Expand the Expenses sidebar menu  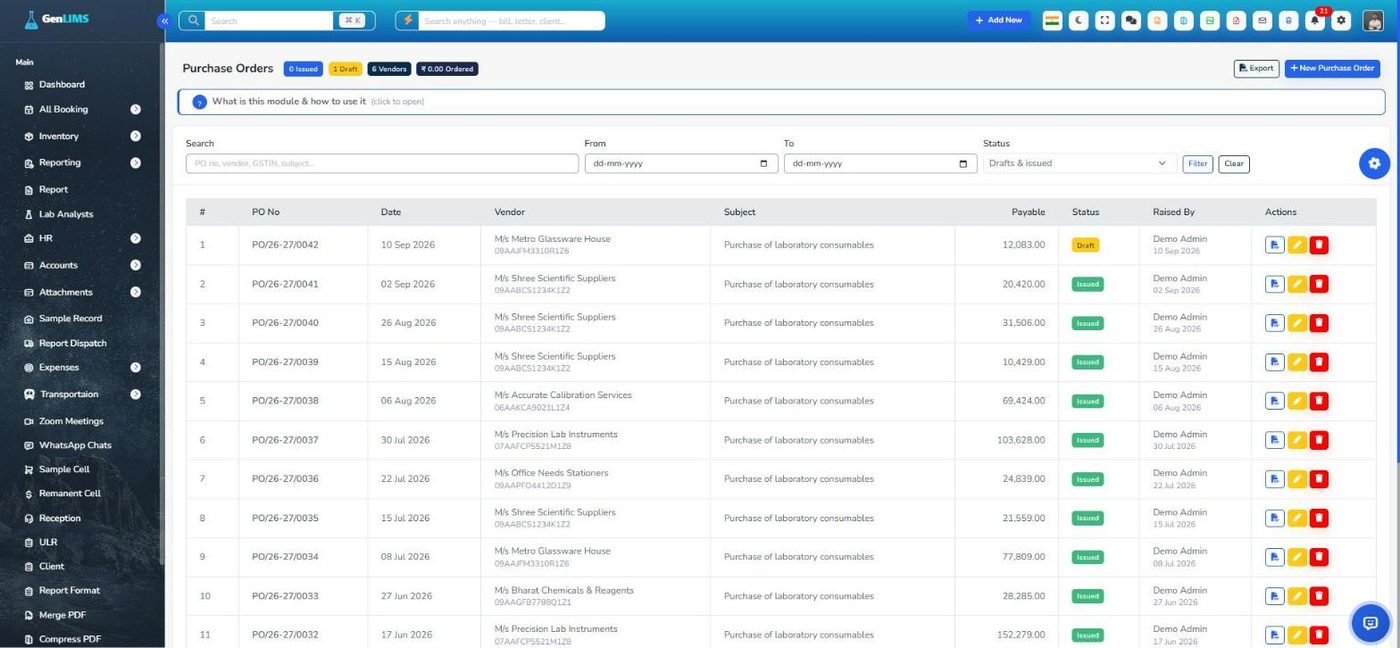[x=82, y=367]
